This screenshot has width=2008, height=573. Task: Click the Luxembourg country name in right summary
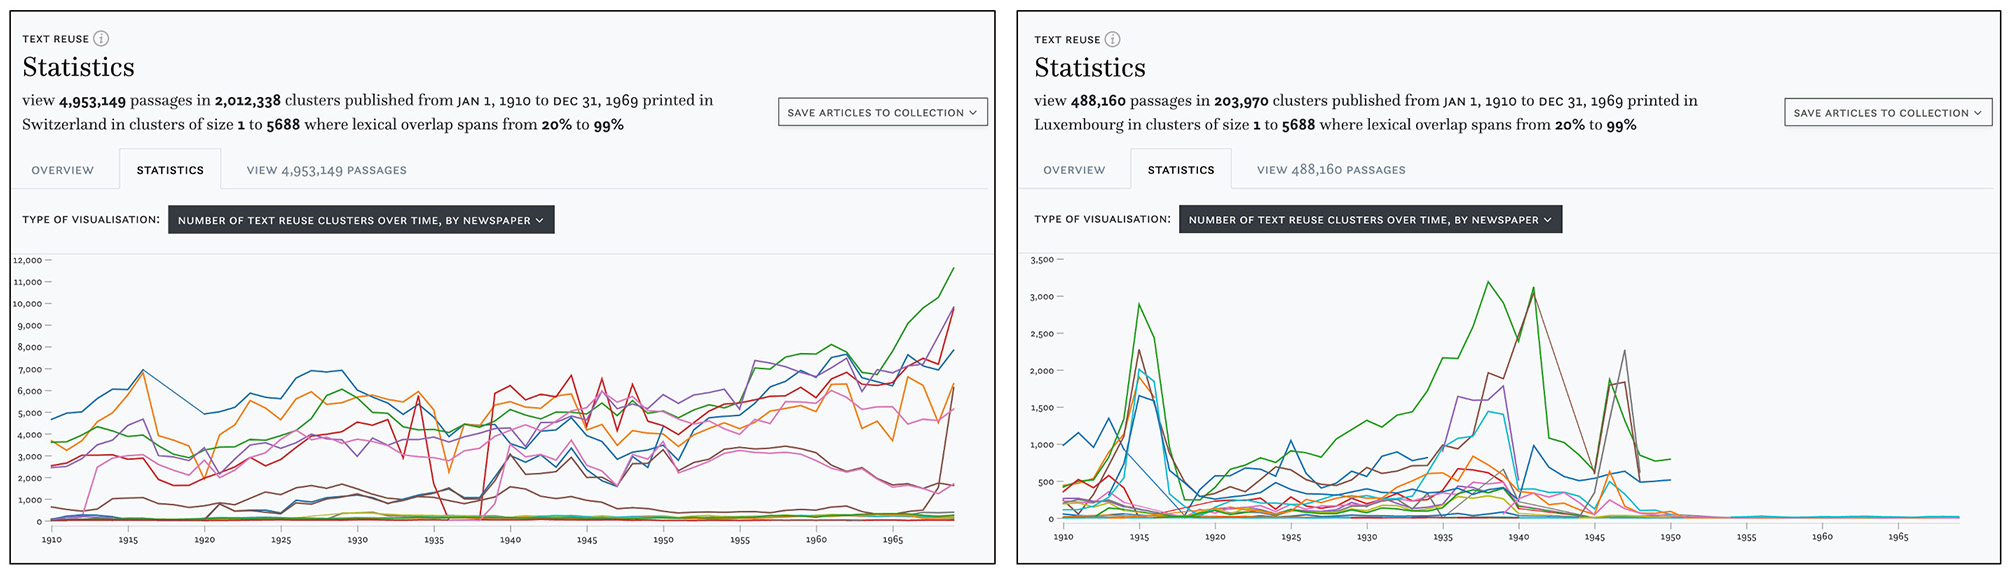tap(1078, 125)
